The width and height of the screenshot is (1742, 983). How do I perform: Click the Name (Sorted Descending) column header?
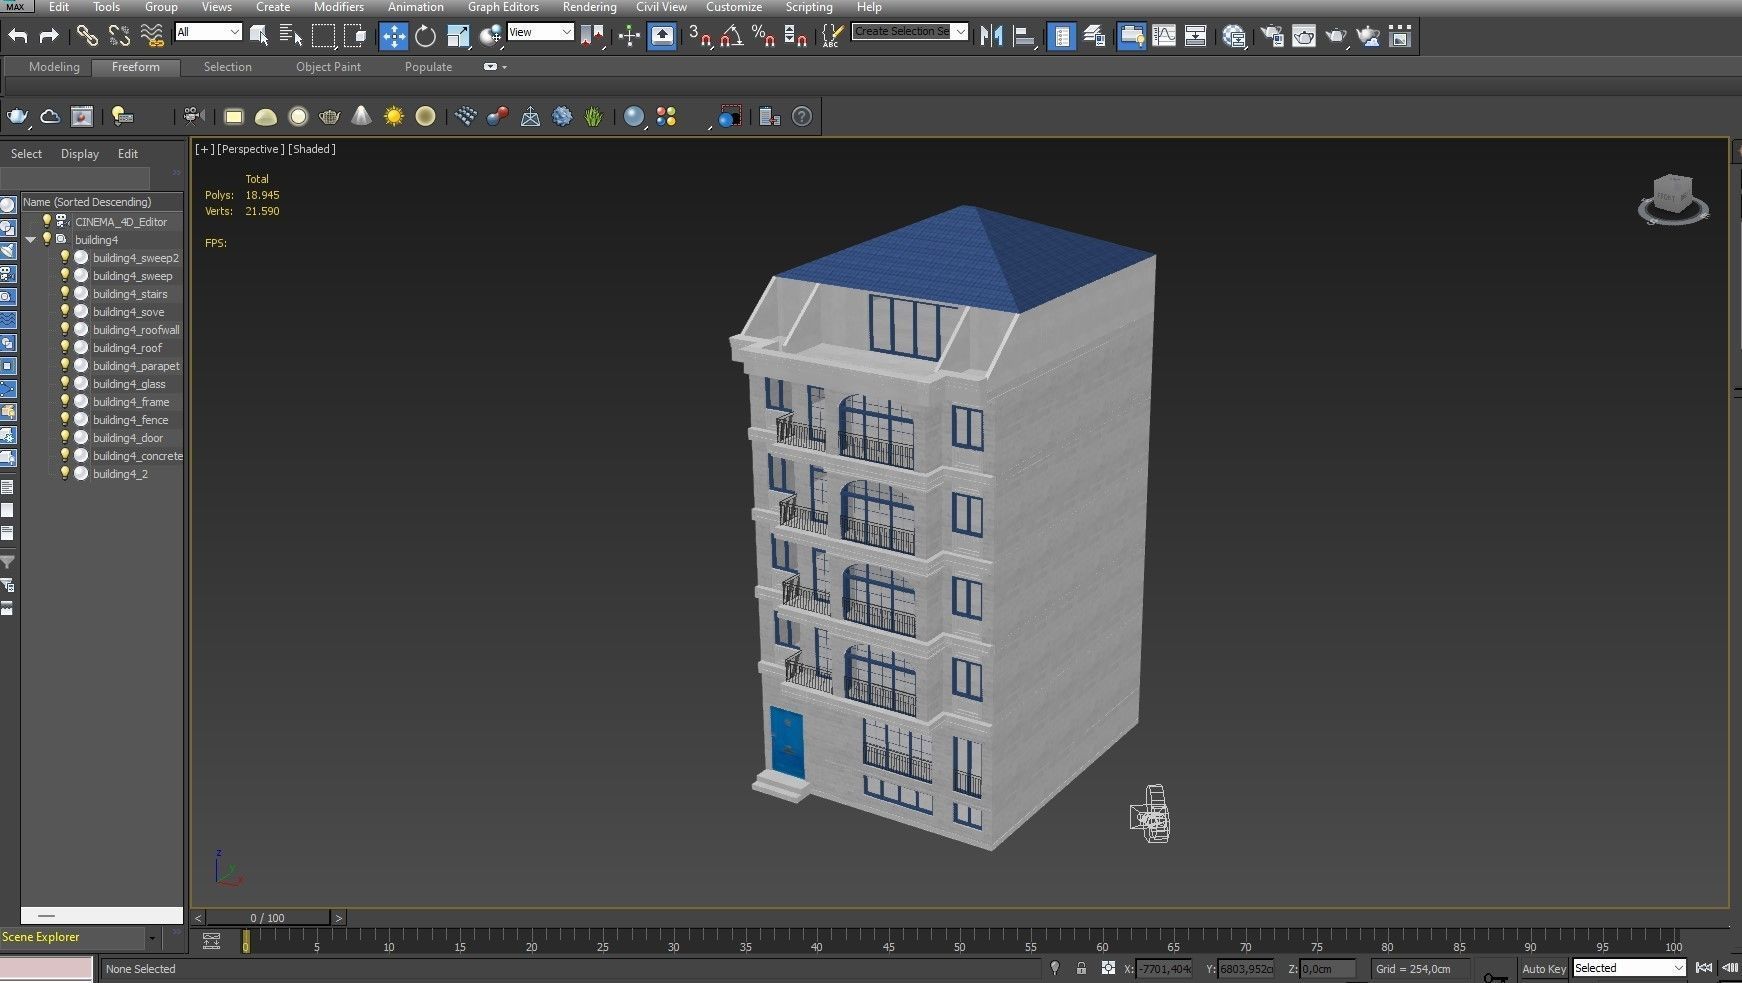tap(101, 202)
